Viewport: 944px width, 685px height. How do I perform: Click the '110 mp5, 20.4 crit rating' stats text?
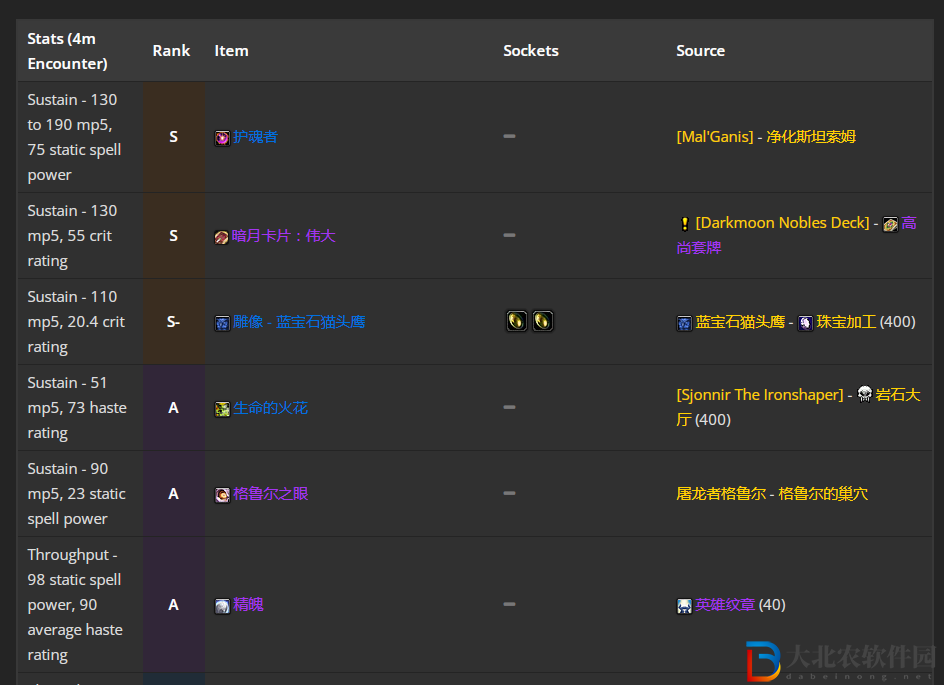(76, 322)
